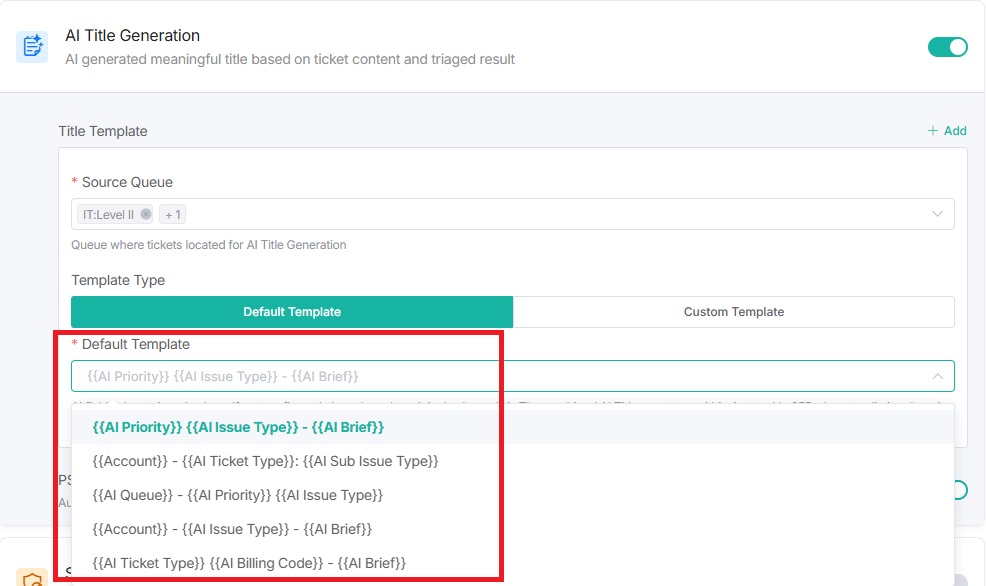Image resolution: width=986 pixels, height=586 pixels.
Task: Toggle the gray switch at bottom right
Action: click(960, 580)
